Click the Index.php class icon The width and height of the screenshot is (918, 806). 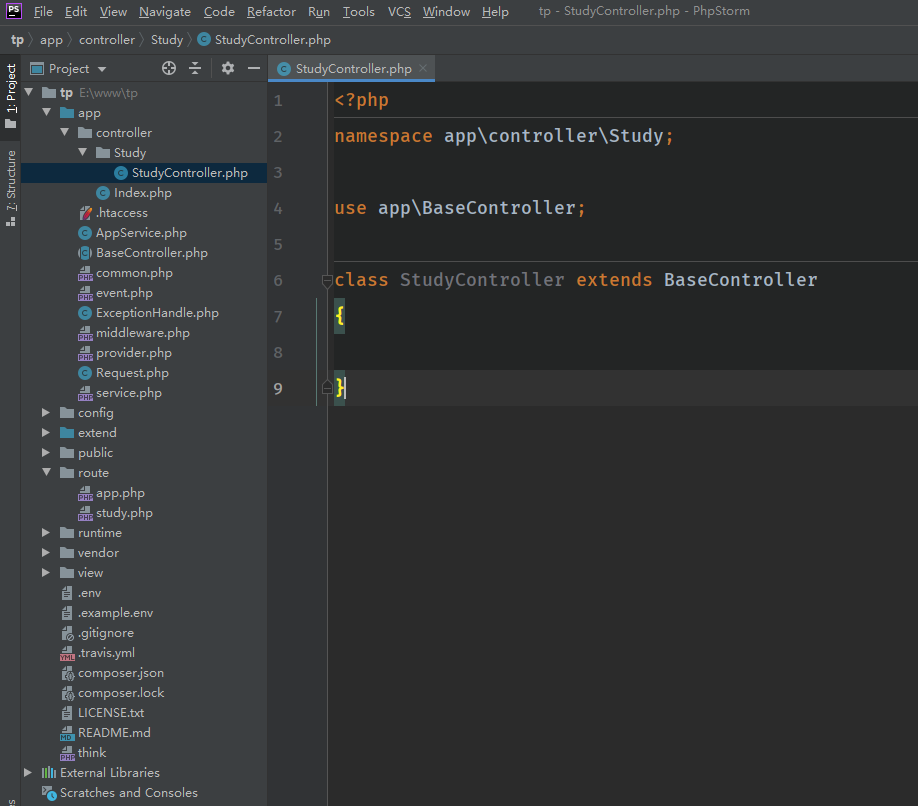point(103,193)
